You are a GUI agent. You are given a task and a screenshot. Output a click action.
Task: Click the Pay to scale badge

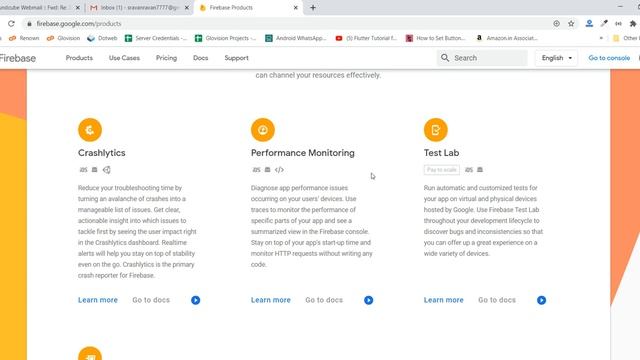(x=442, y=170)
